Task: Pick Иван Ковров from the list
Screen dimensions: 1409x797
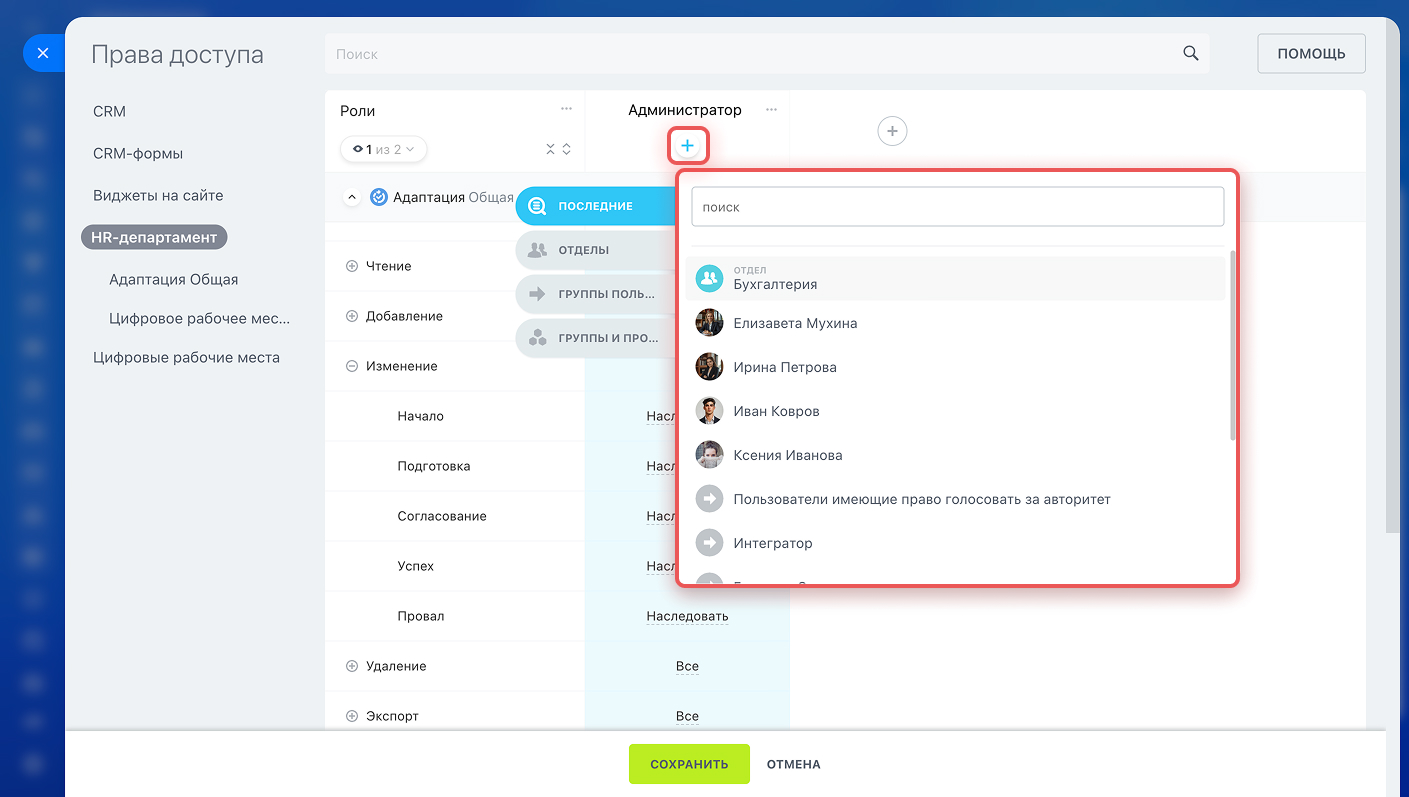Action: coord(776,411)
